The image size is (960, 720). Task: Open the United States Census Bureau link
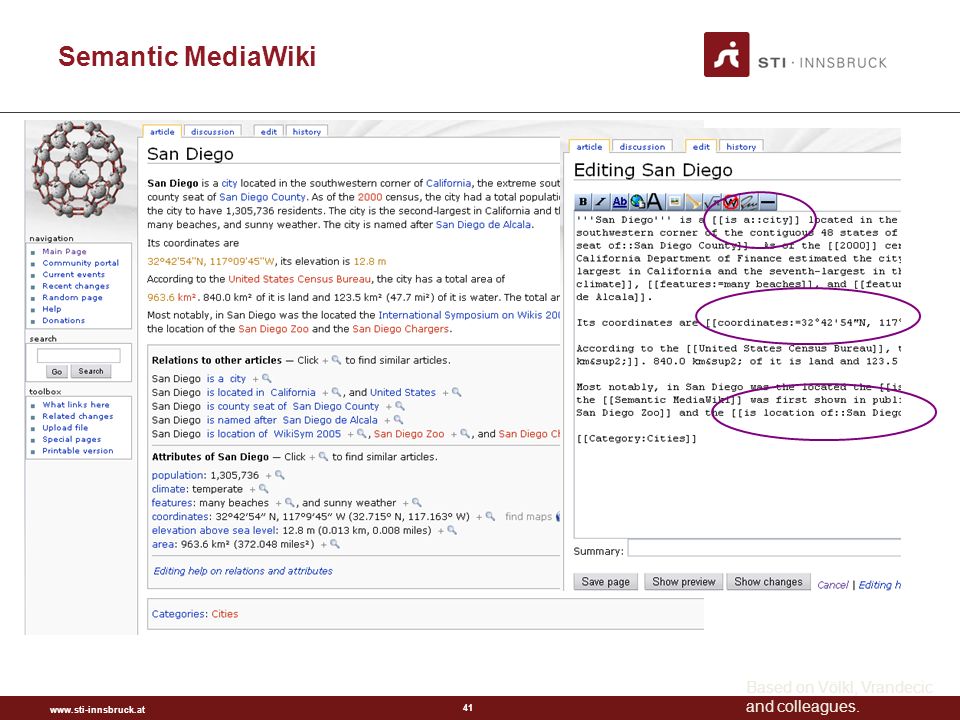(x=299, y=279)
